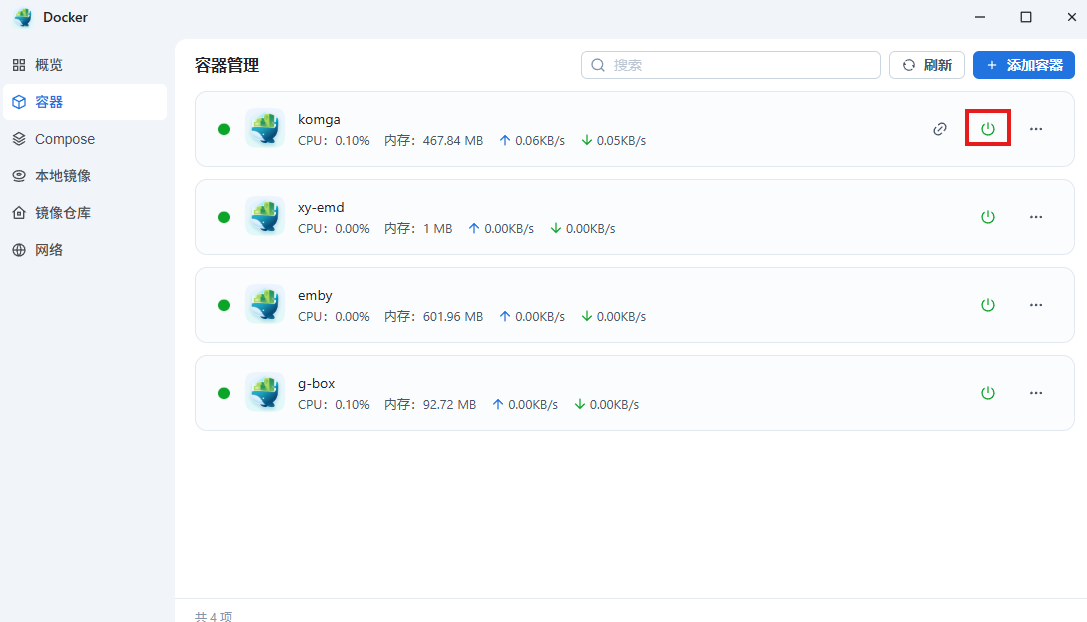Click the green status dot for xy-emd
This screenshot has height=622, width=1087.
click(x=224, y=217)
